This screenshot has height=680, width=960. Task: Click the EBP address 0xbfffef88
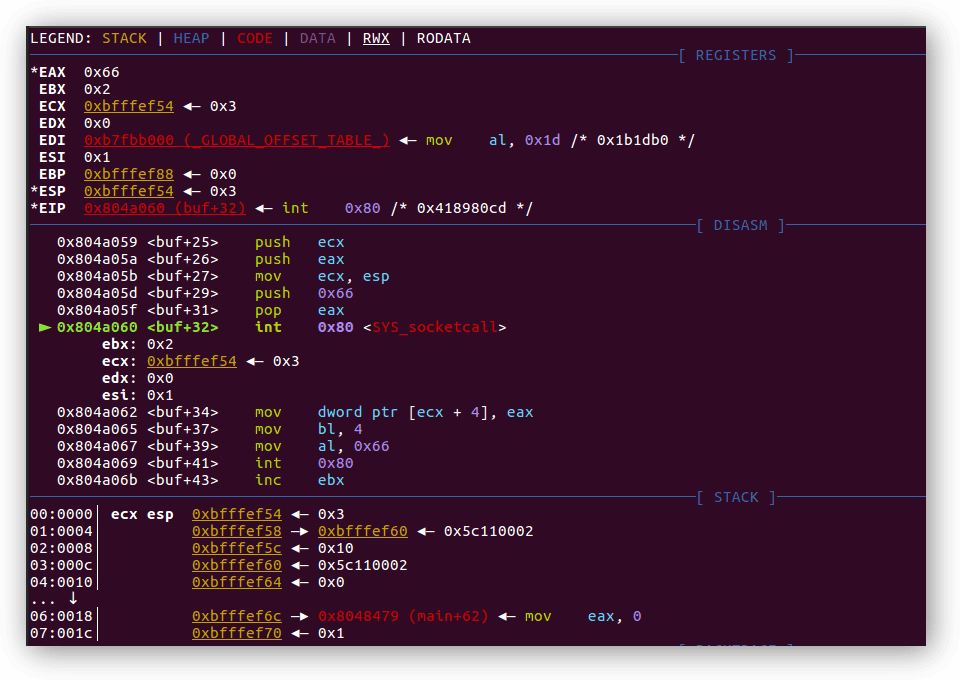pyautogui.click(x=128, y=174)
